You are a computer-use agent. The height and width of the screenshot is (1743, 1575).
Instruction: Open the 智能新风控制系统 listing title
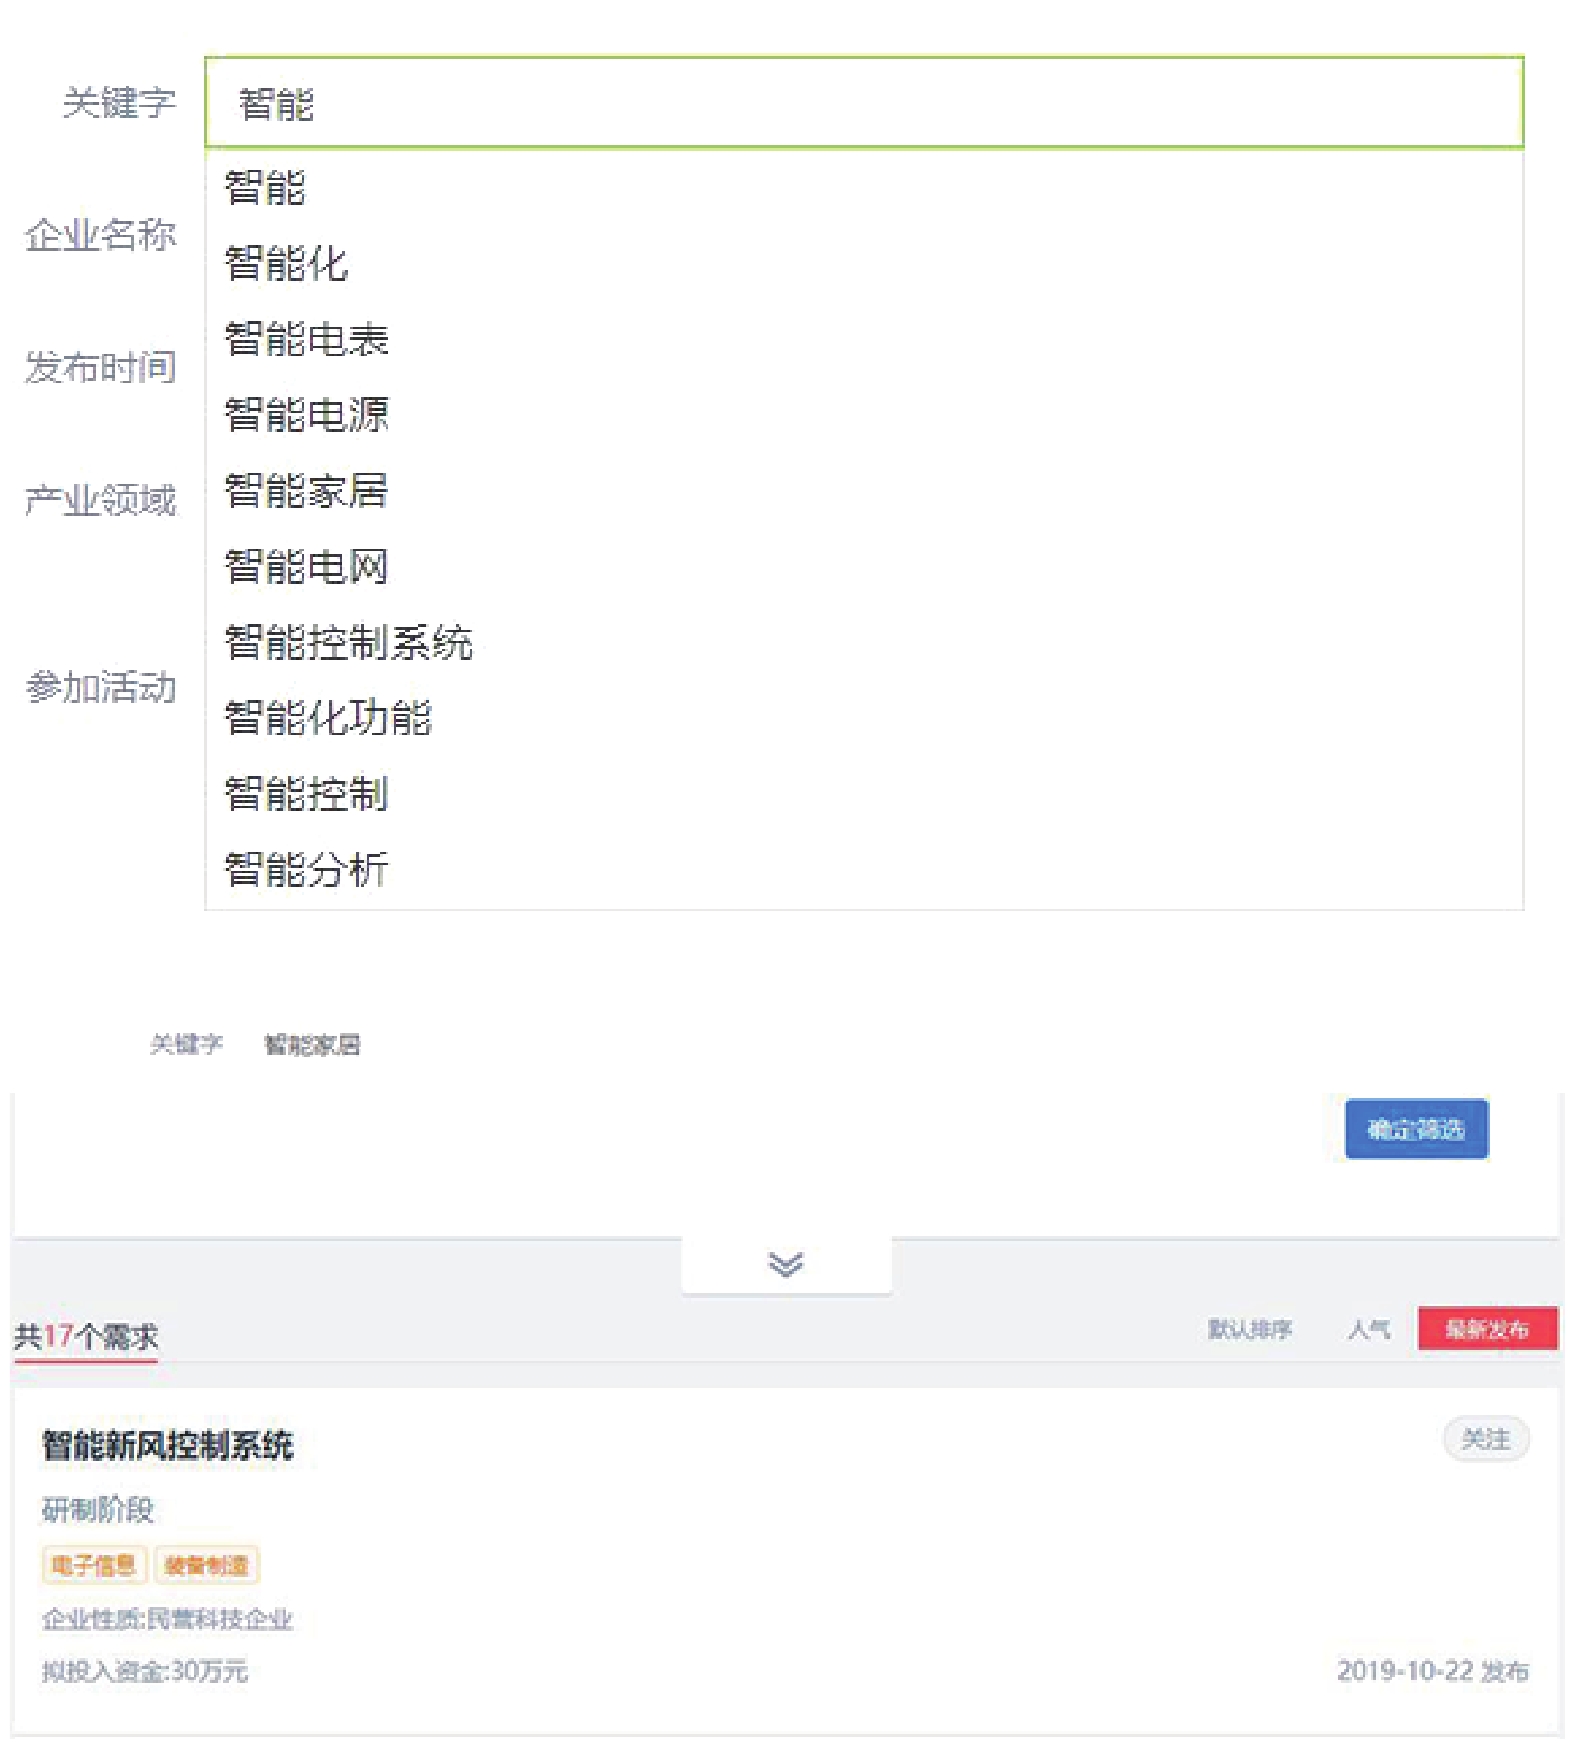167,1445
